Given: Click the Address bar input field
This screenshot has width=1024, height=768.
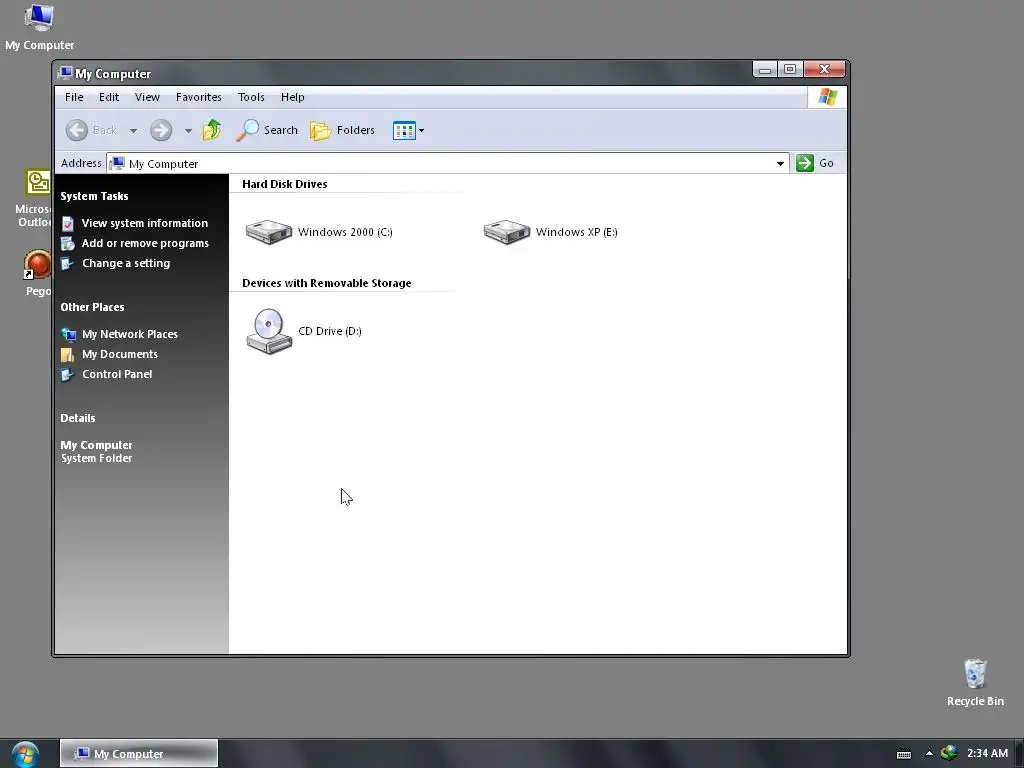Looking at the screenshot, I should click(447, 163).
